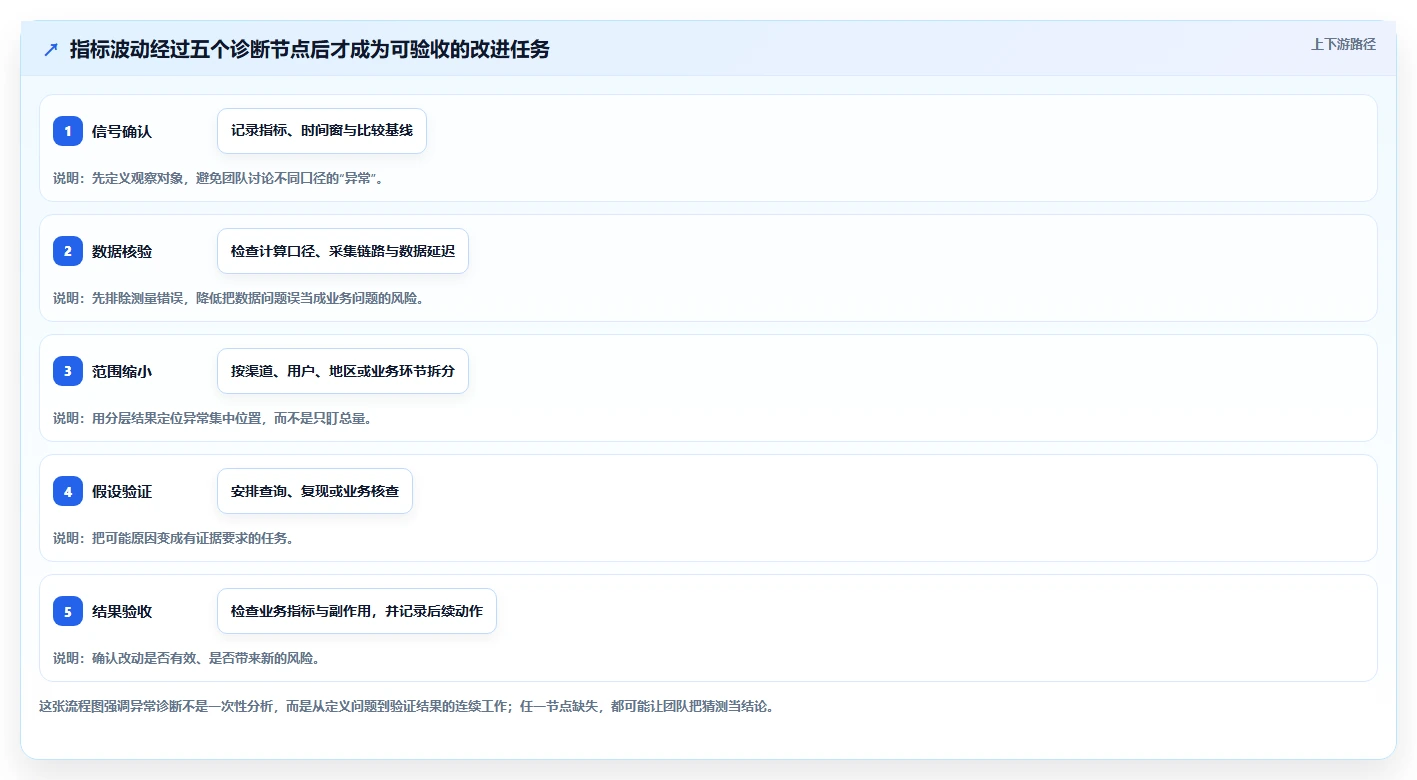Select the 数据核验 step title
The height and width of the screenshot is (780, 1417).
click(x=122, y=251)
